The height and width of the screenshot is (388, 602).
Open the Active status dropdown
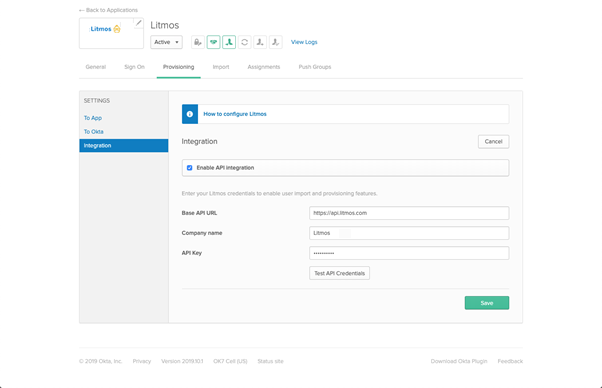point(166,42)
